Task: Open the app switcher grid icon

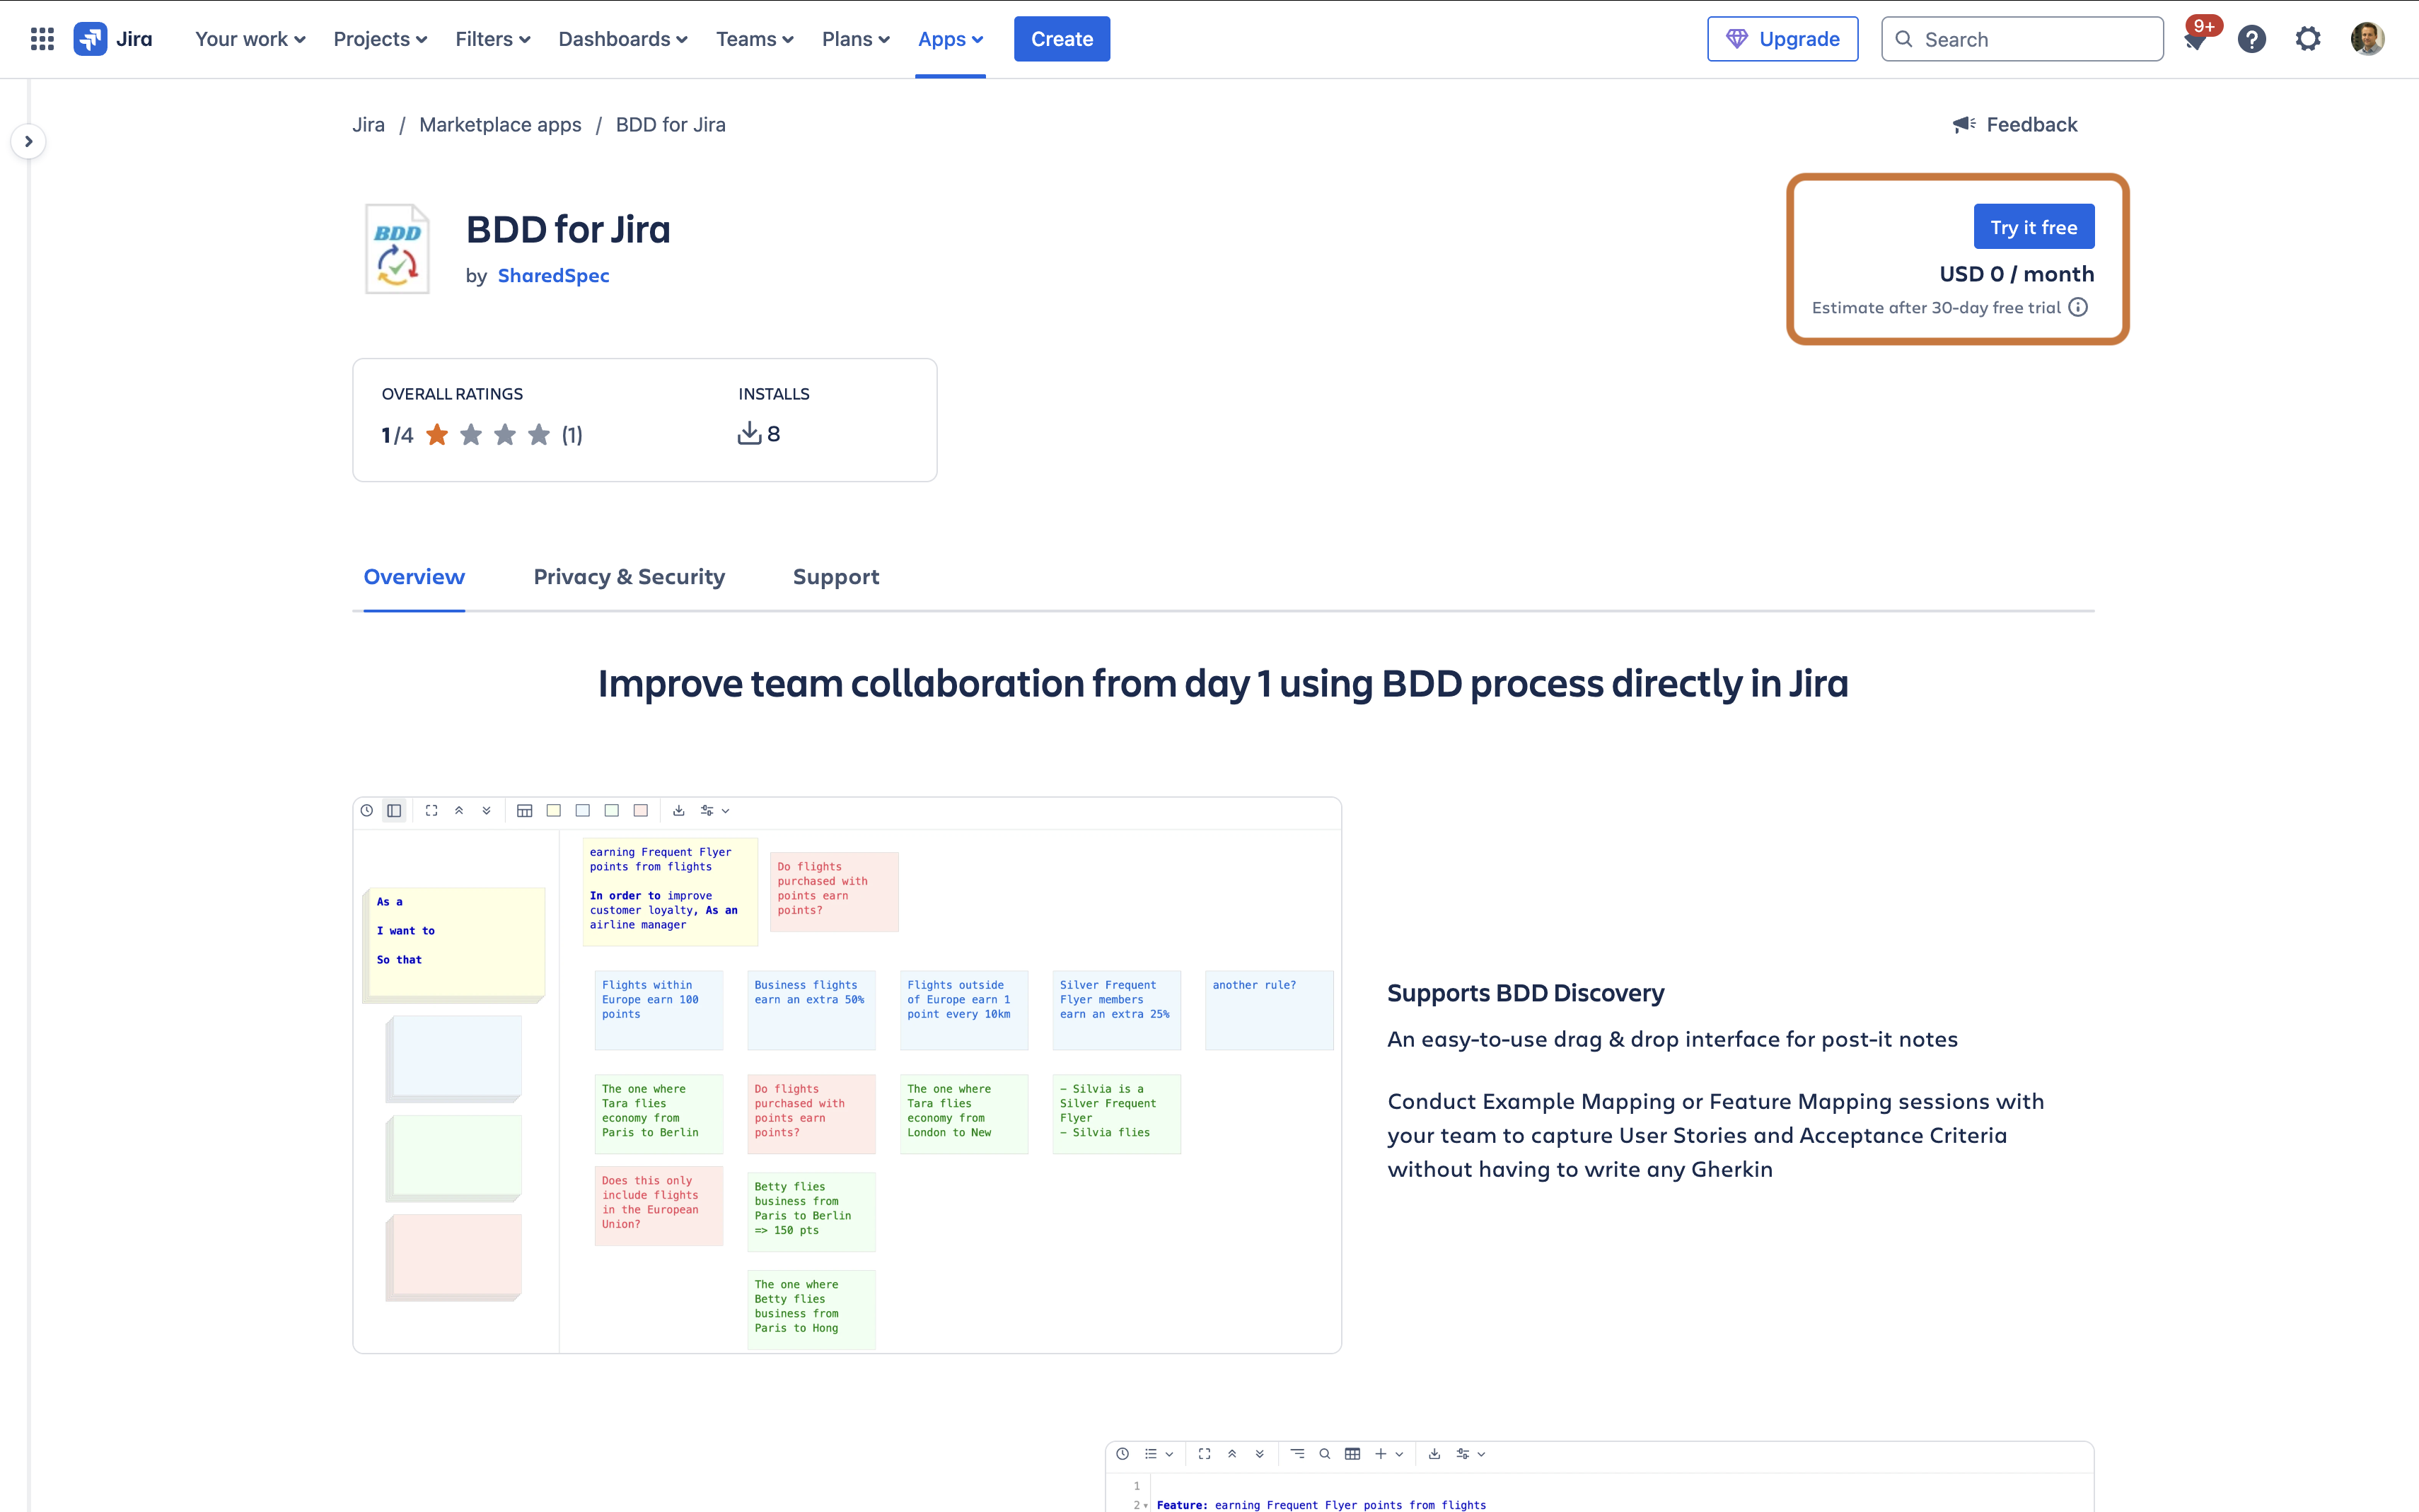Action: 42,39
